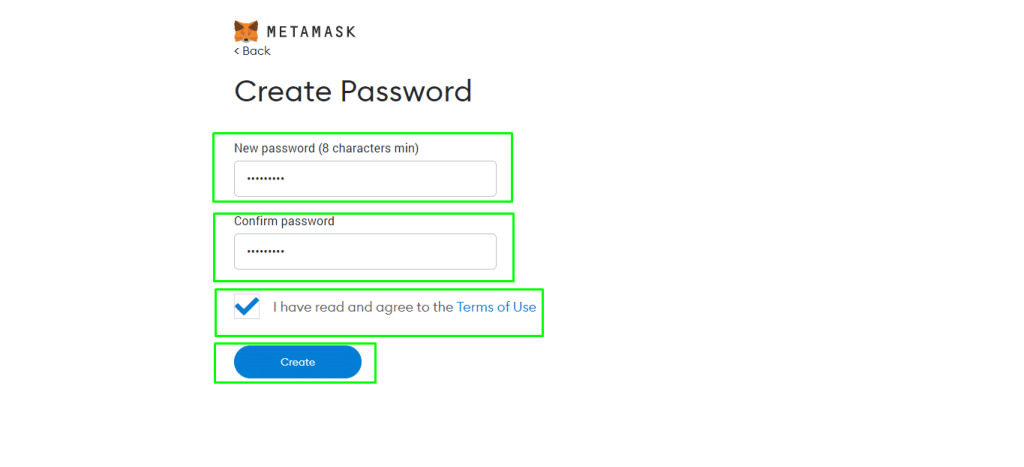
Task: Toggle the 'I have read and agree' checkbox
Action: tap(247, 306)
